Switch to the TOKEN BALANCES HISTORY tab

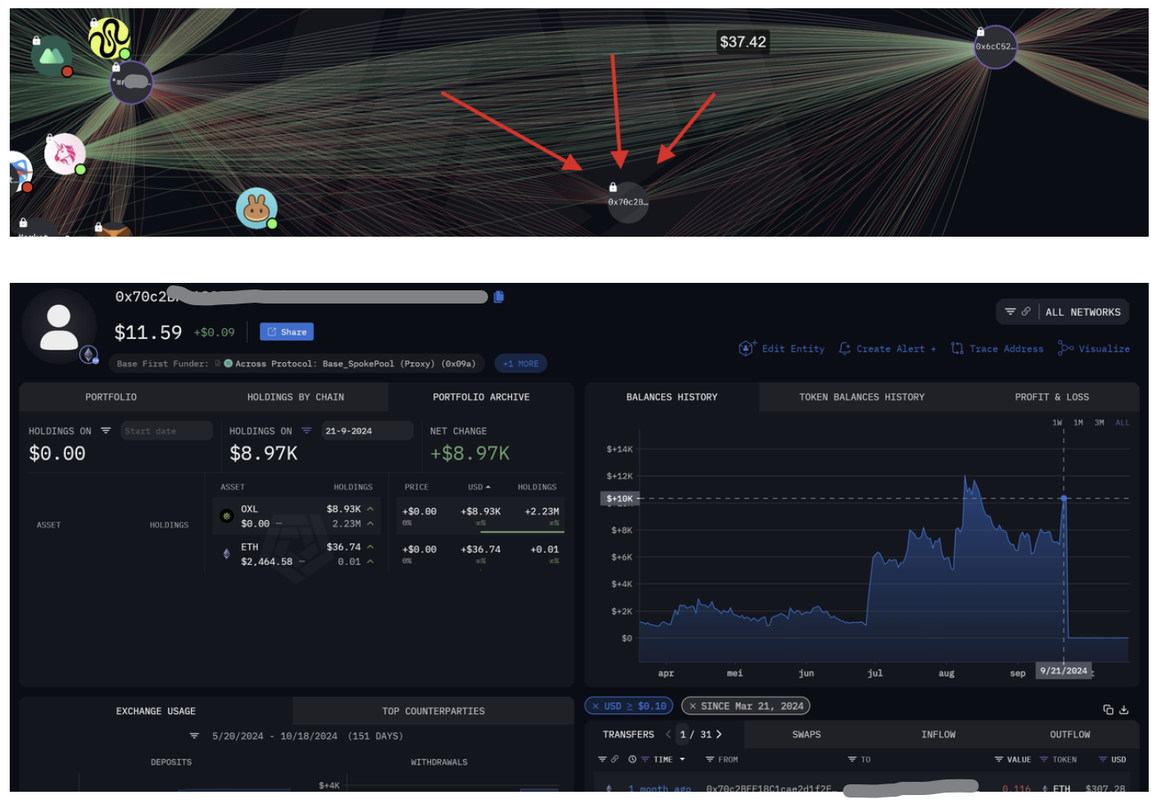click(x=861, y=397)
